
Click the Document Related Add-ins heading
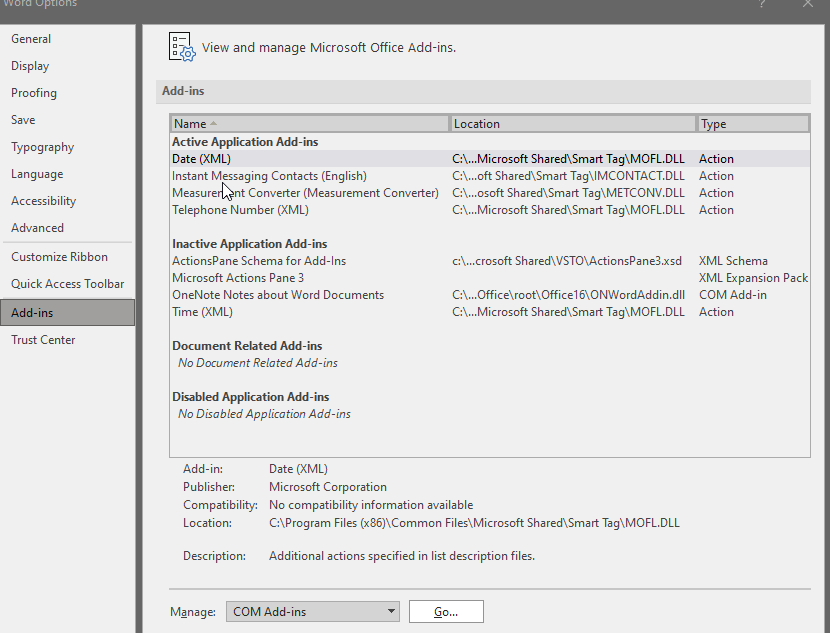click(247, 346)
